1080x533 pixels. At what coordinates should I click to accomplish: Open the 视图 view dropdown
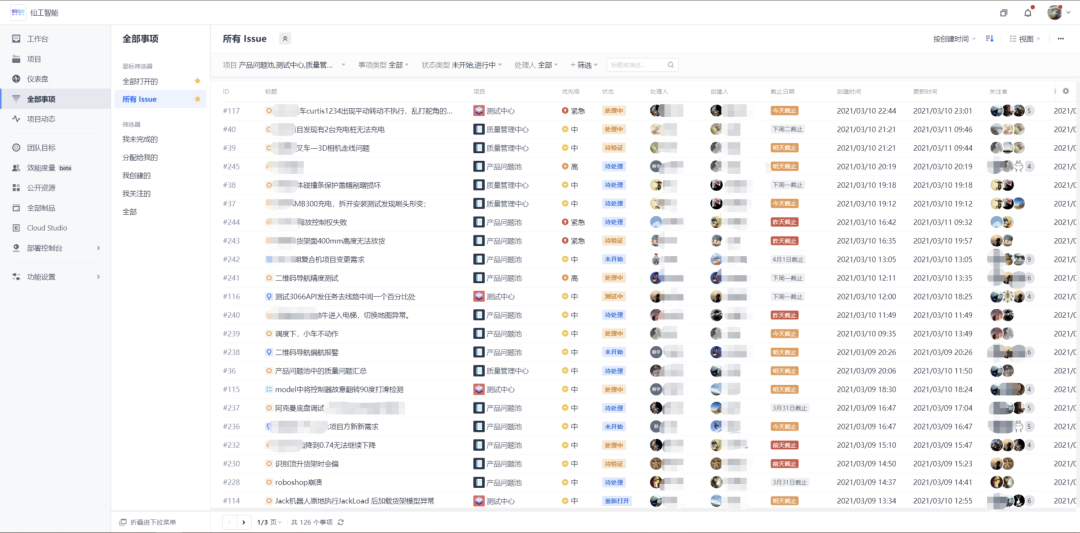1025,39
